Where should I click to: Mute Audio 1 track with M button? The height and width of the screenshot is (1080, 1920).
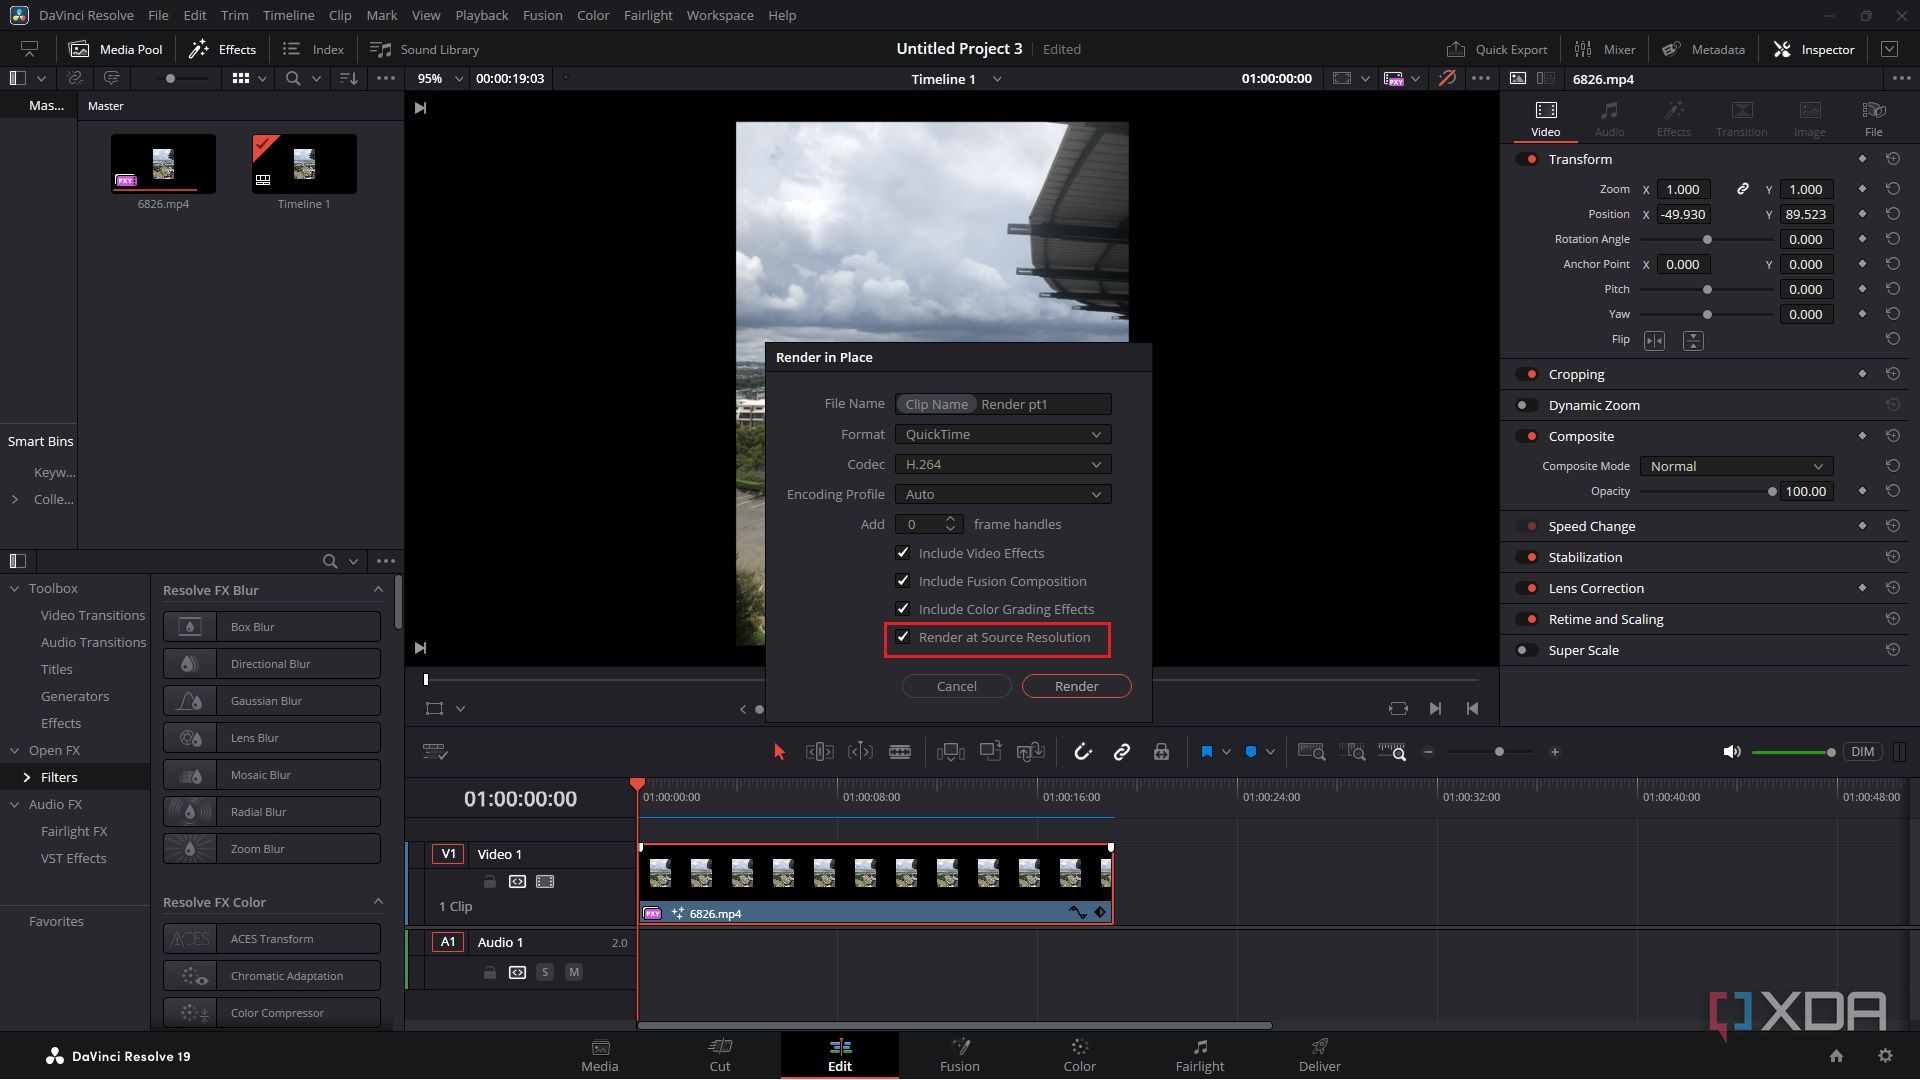click(x=573, y=972)
